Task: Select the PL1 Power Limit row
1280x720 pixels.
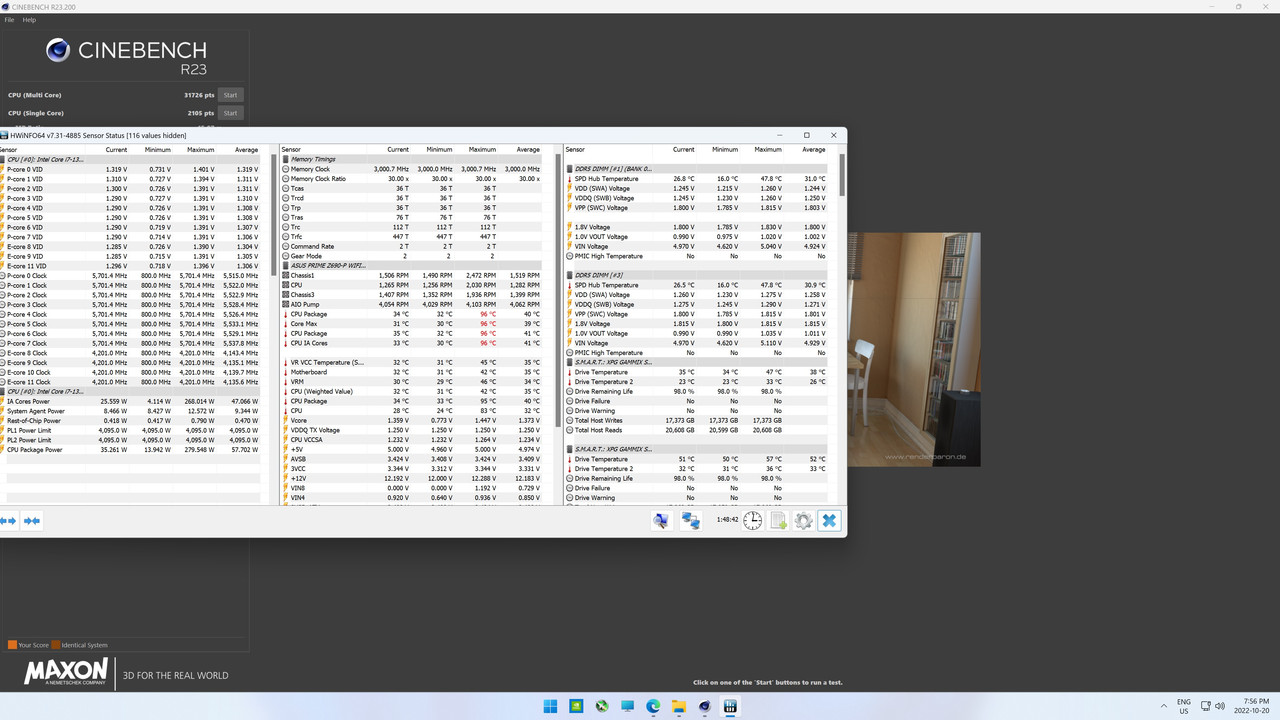Action: click(x=130, y=430)
